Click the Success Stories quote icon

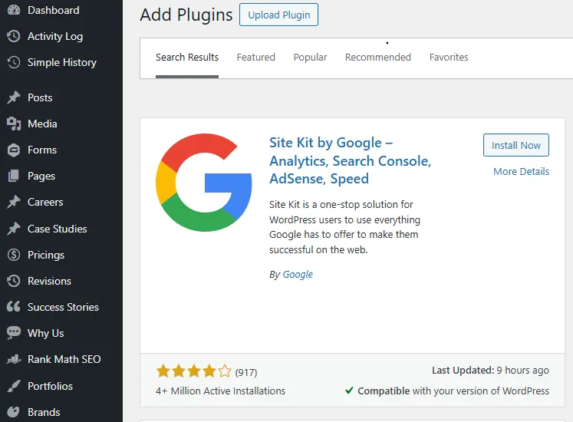click(14, 307)
